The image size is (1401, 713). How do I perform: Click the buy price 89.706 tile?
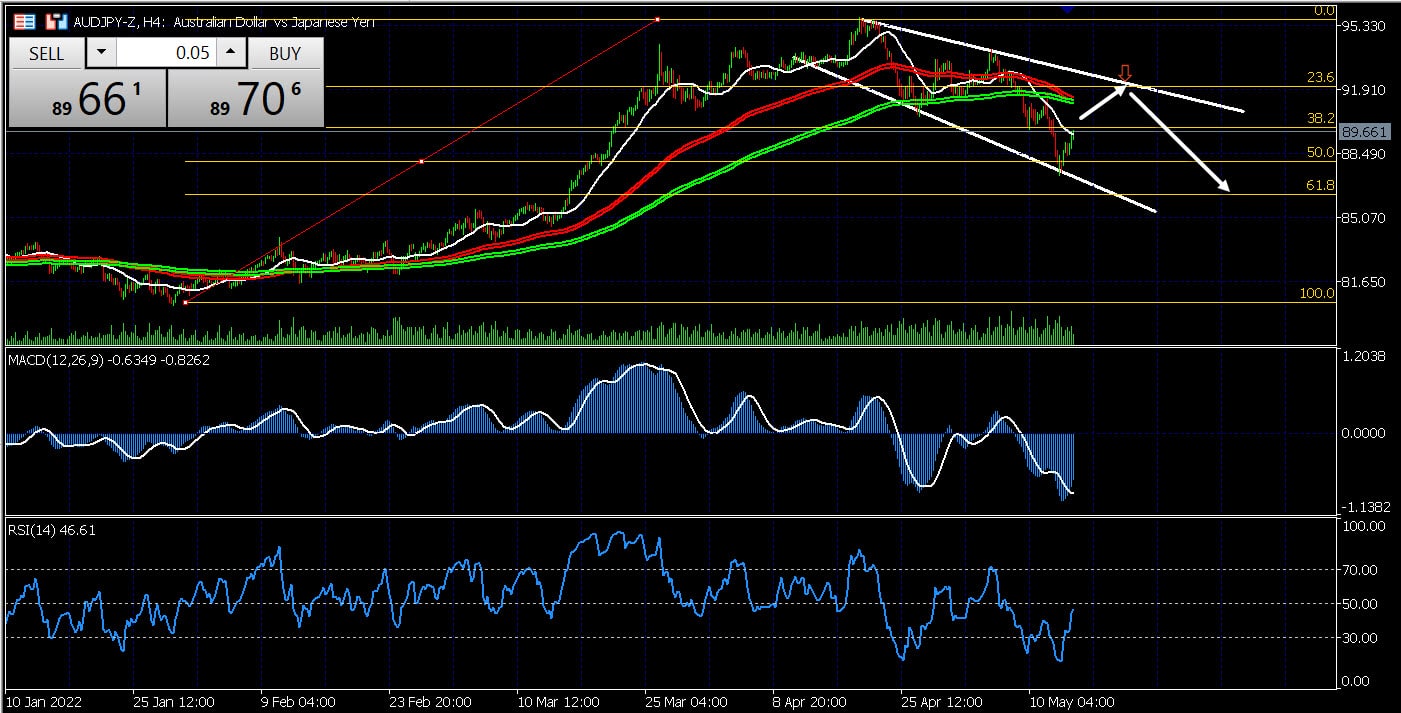[x=245, y=99]
